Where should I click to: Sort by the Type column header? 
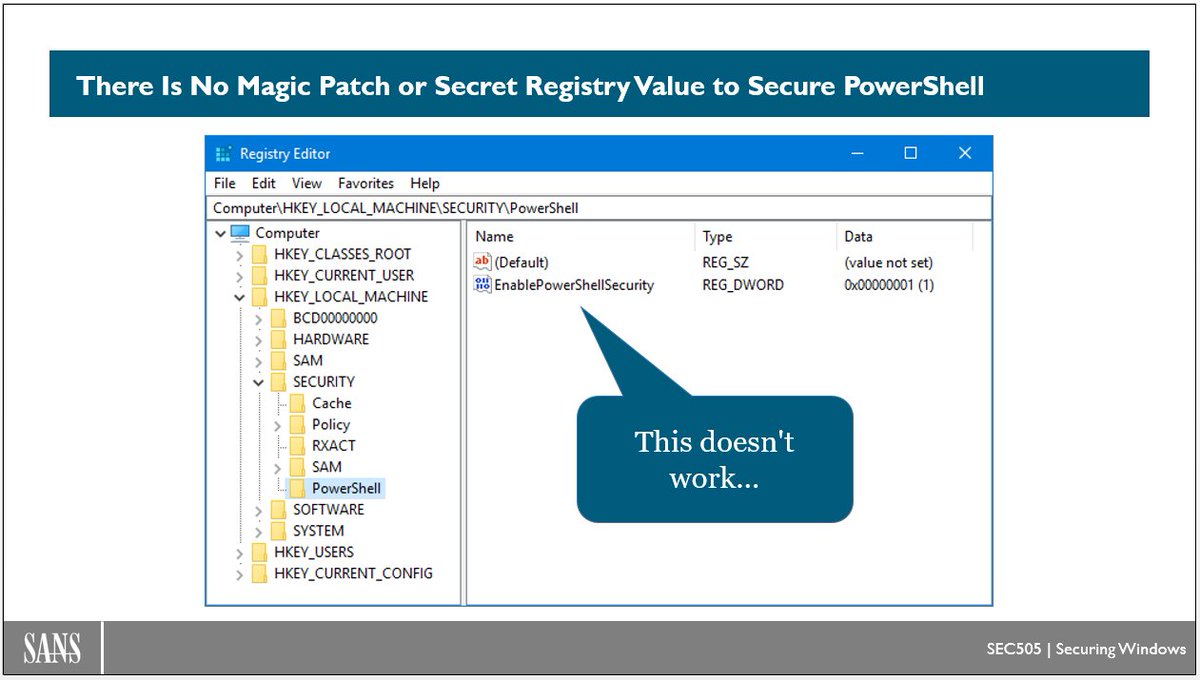[765, 237]
